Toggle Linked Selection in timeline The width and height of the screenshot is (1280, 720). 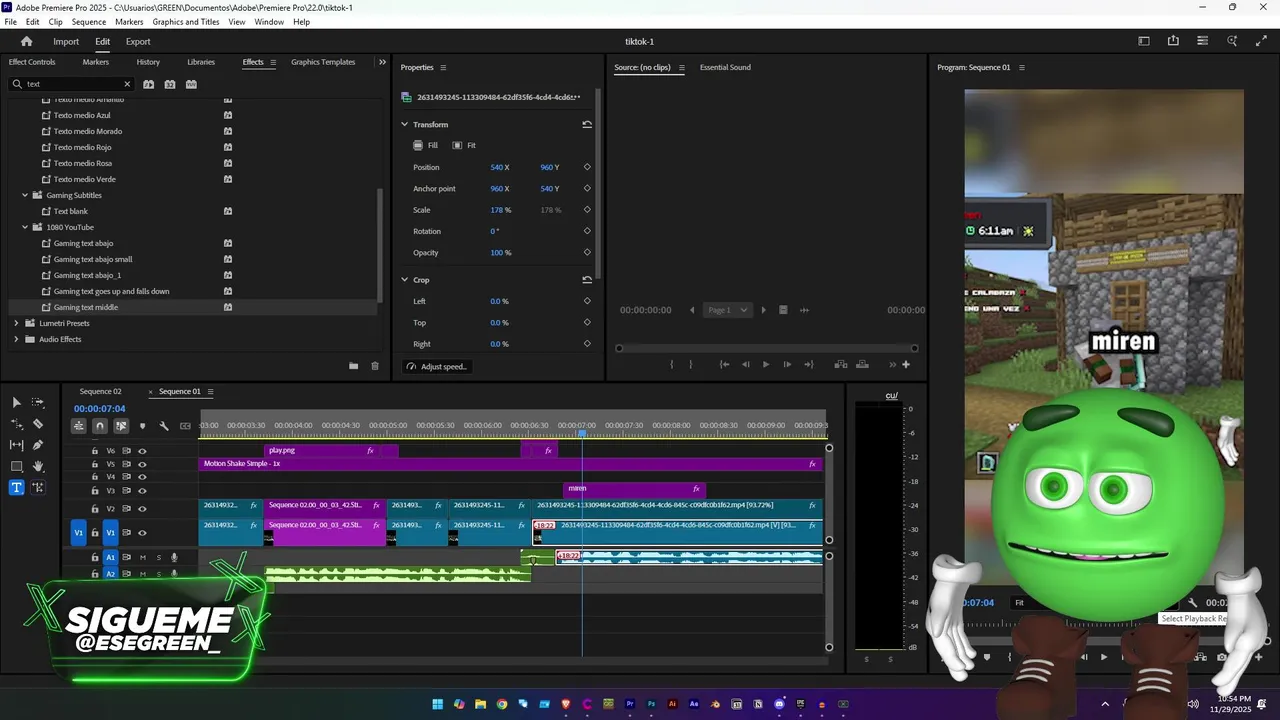coord(121,426)
